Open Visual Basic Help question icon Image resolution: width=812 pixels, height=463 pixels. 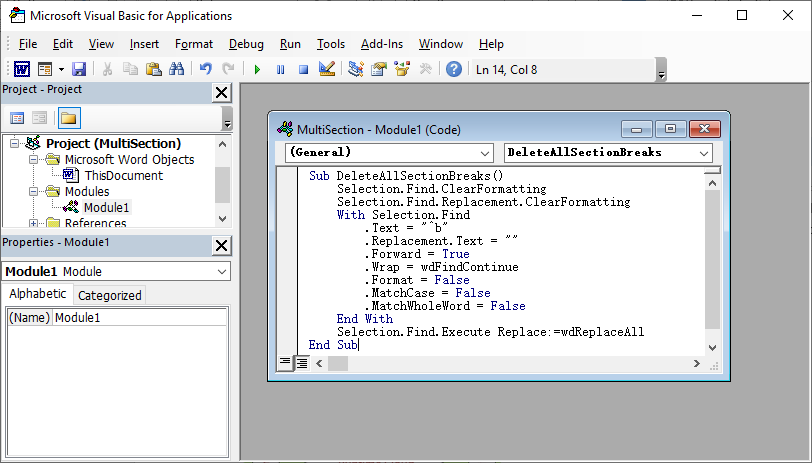pyautogui.click(x=454, y=69)
